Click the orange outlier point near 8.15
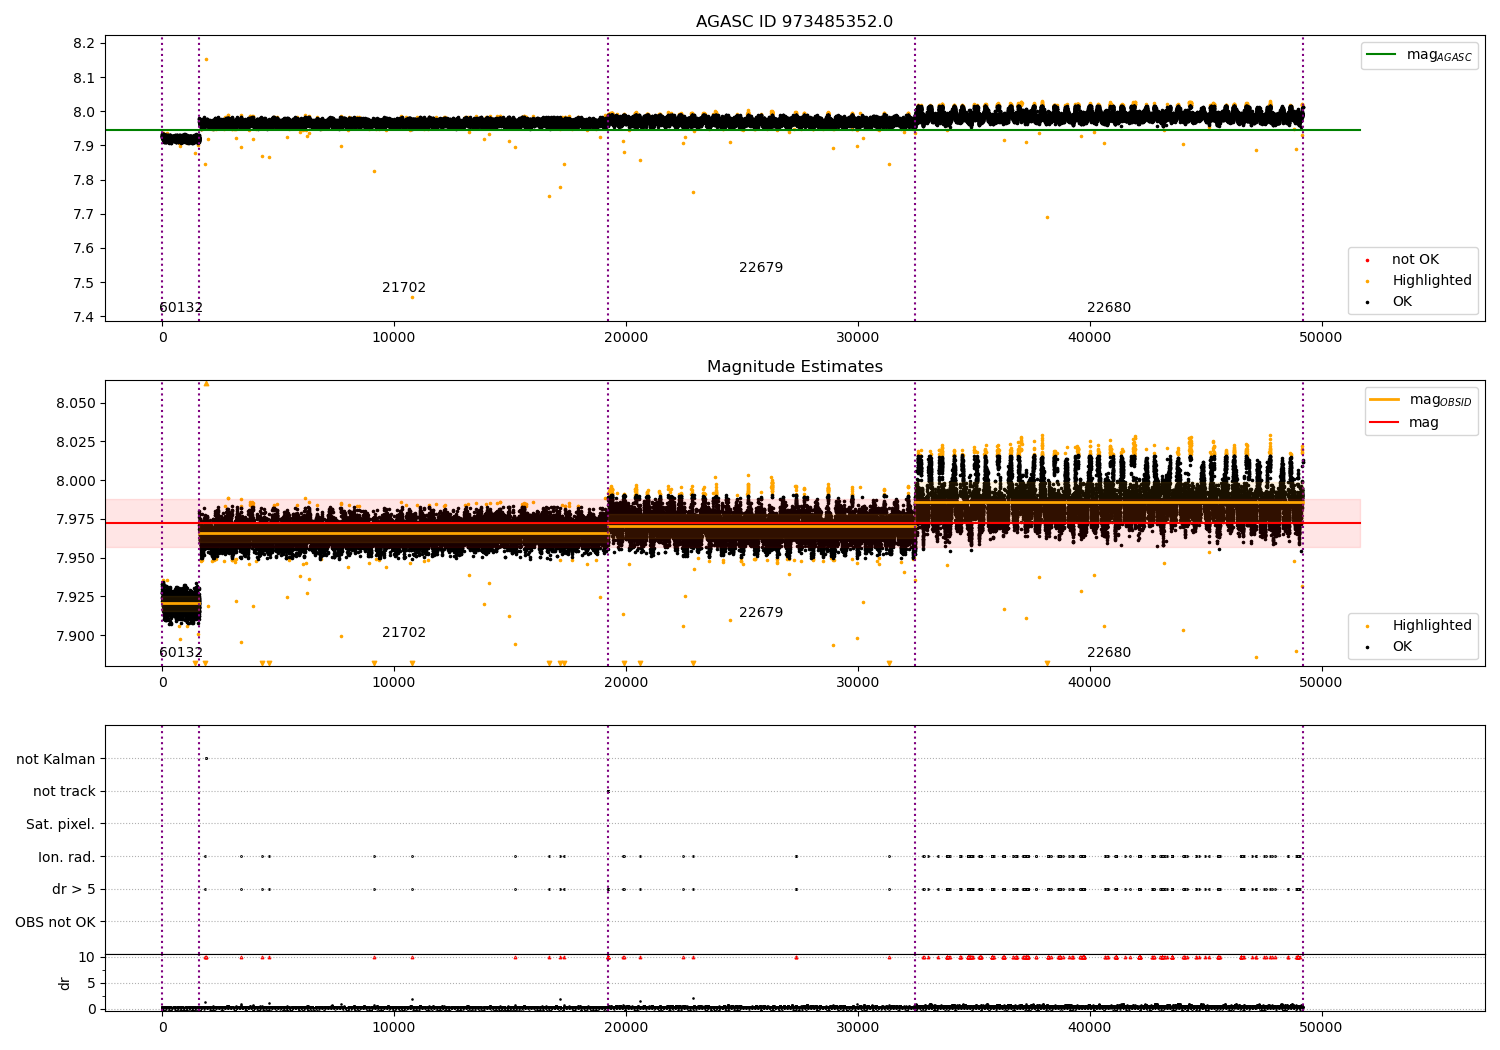This screenshot has height=1050, width=1500. tap(206, 59)
